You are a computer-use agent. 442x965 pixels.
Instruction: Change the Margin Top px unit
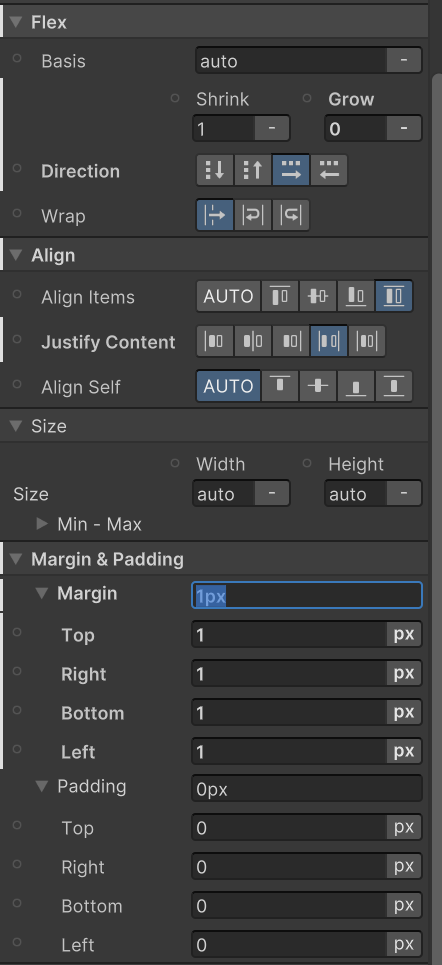pos(404,635)
